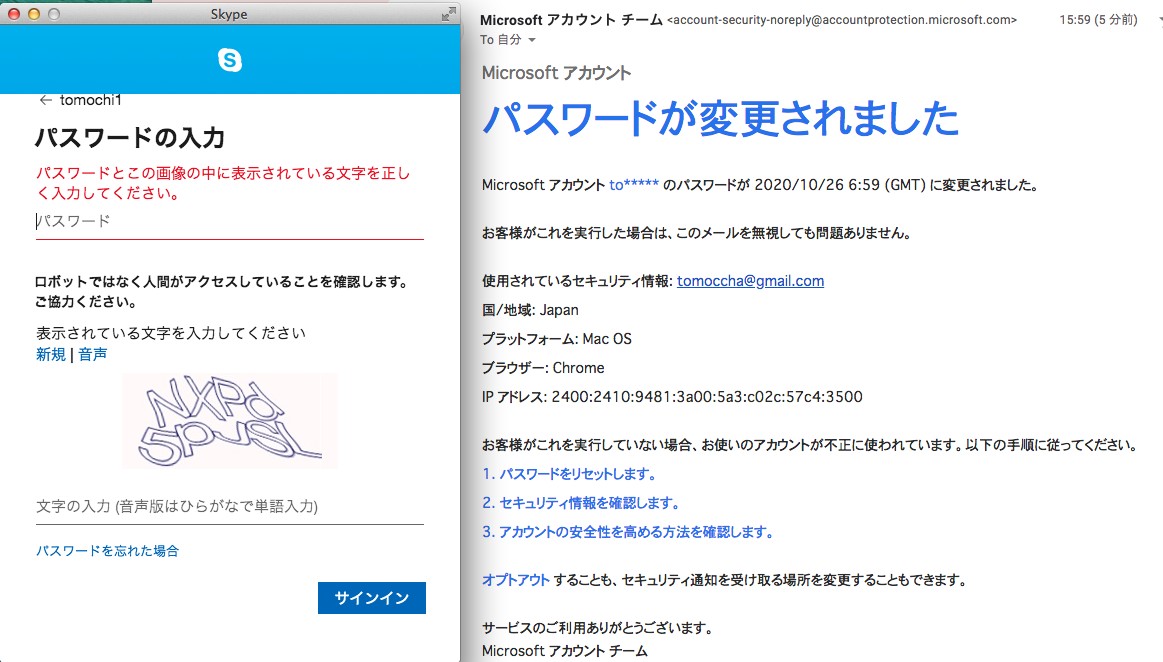Screen dimensions: 1163x662
Task: Click the captcha image NXPd 5pUSL
Action: (x=230, y=420)
